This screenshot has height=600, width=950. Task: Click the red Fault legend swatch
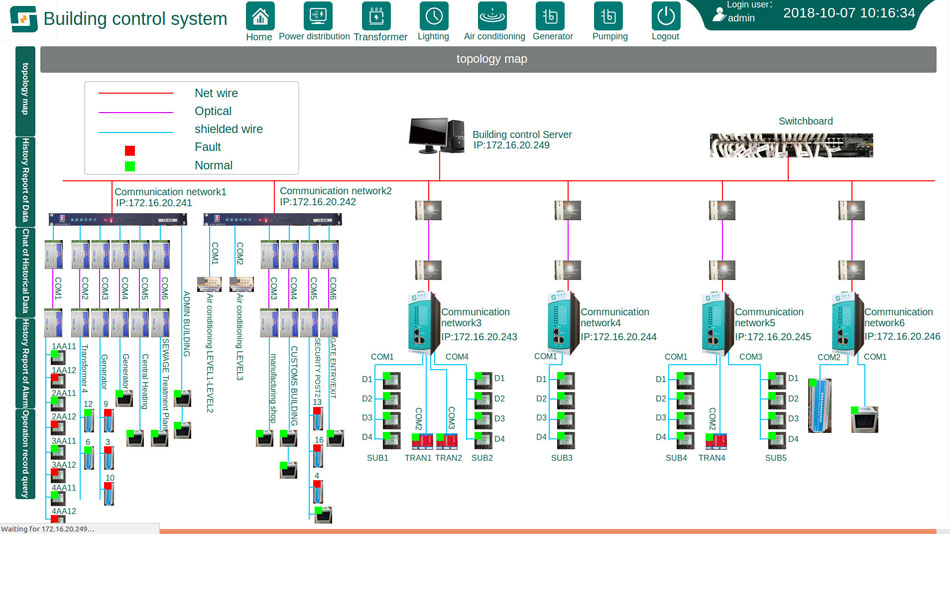click(130, 148)
